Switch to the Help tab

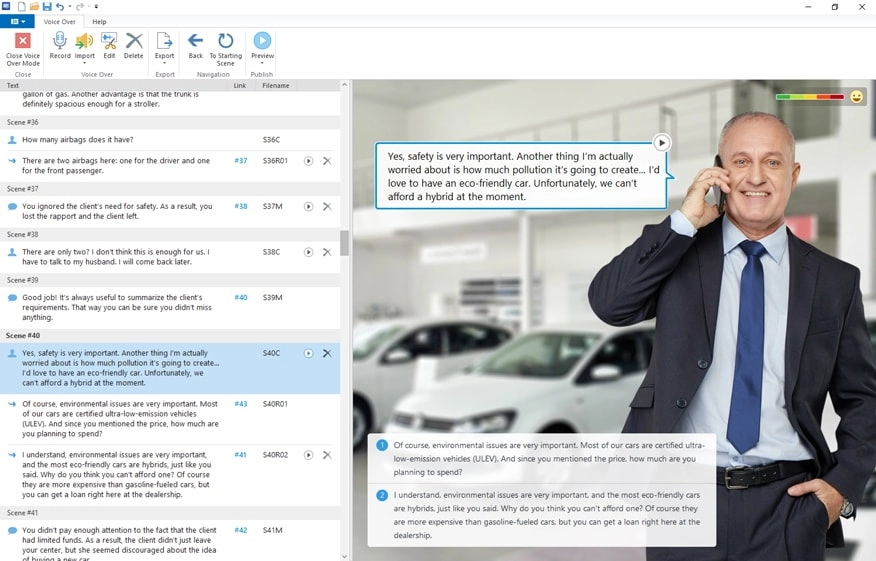(99, 21)
